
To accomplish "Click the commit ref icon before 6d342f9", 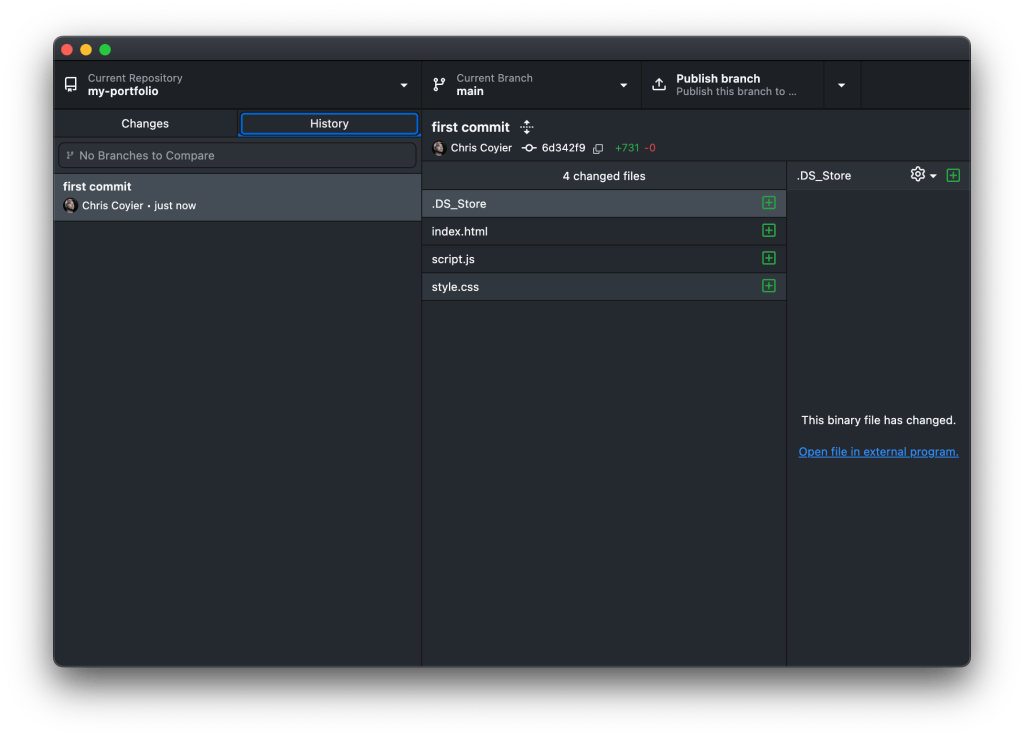I will click(530, 148).
